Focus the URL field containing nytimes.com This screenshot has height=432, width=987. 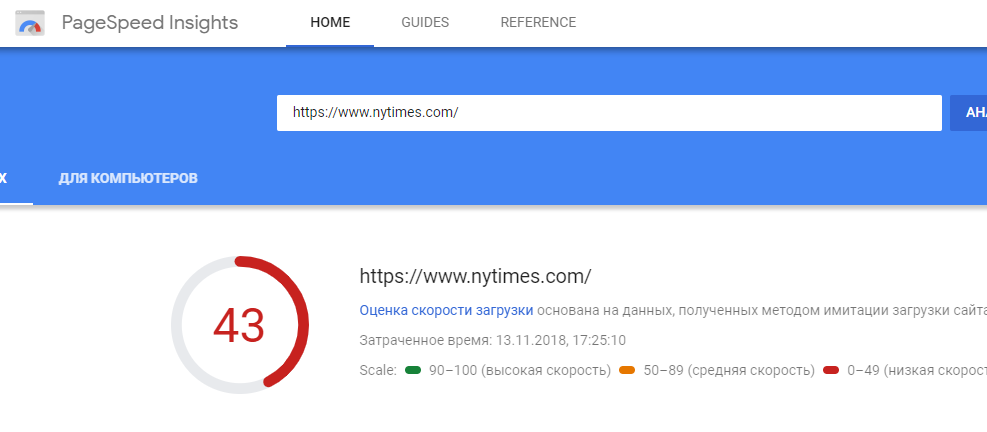(x=608, y=113)
